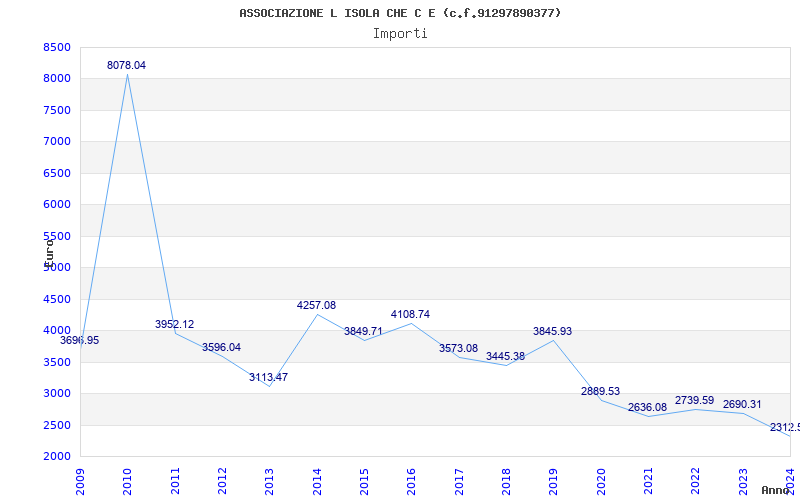Screen dimensions: 800x500
Task: Click the 2023 x-axis year label
Action: (x=743, y=481)
